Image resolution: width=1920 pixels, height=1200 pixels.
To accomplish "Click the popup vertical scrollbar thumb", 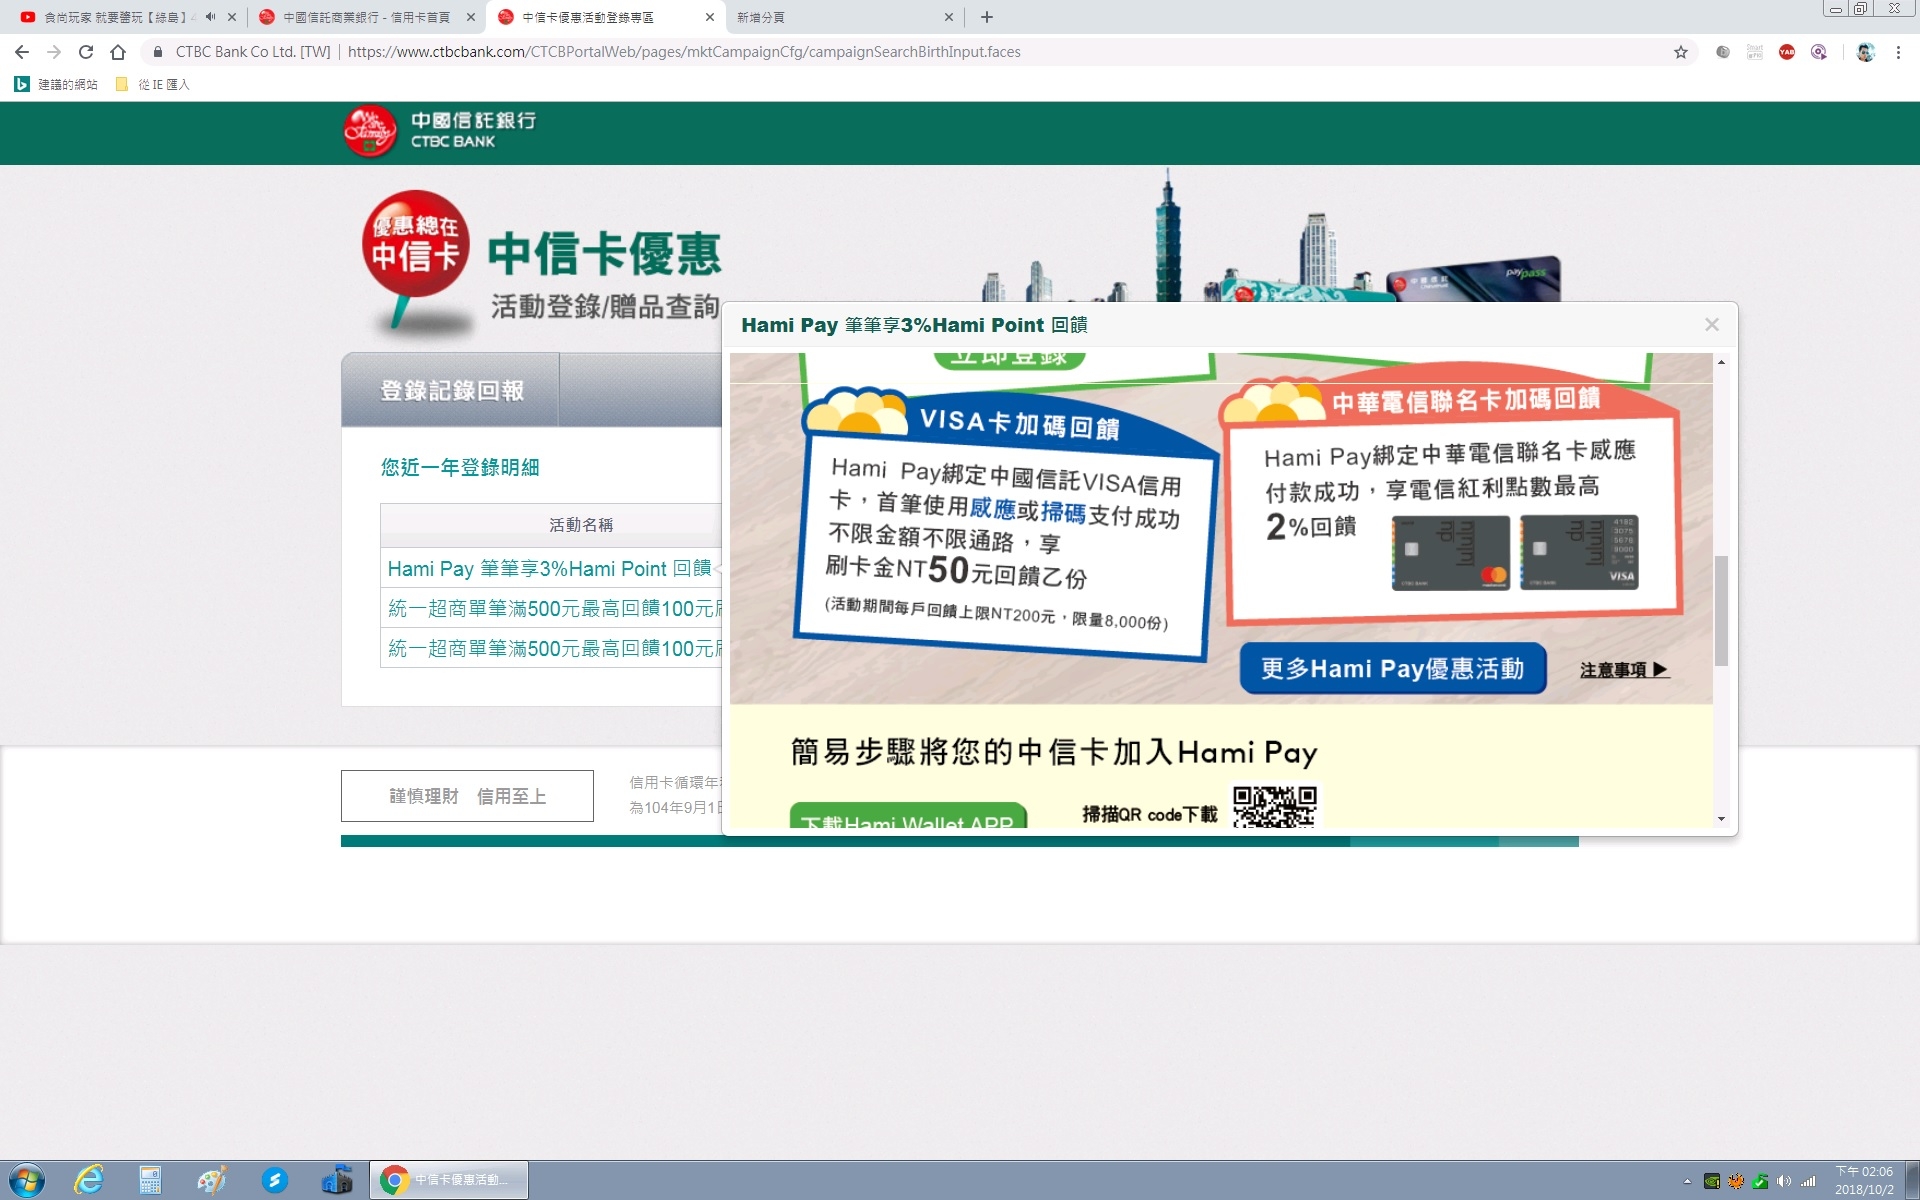I will pos(1721,610).
